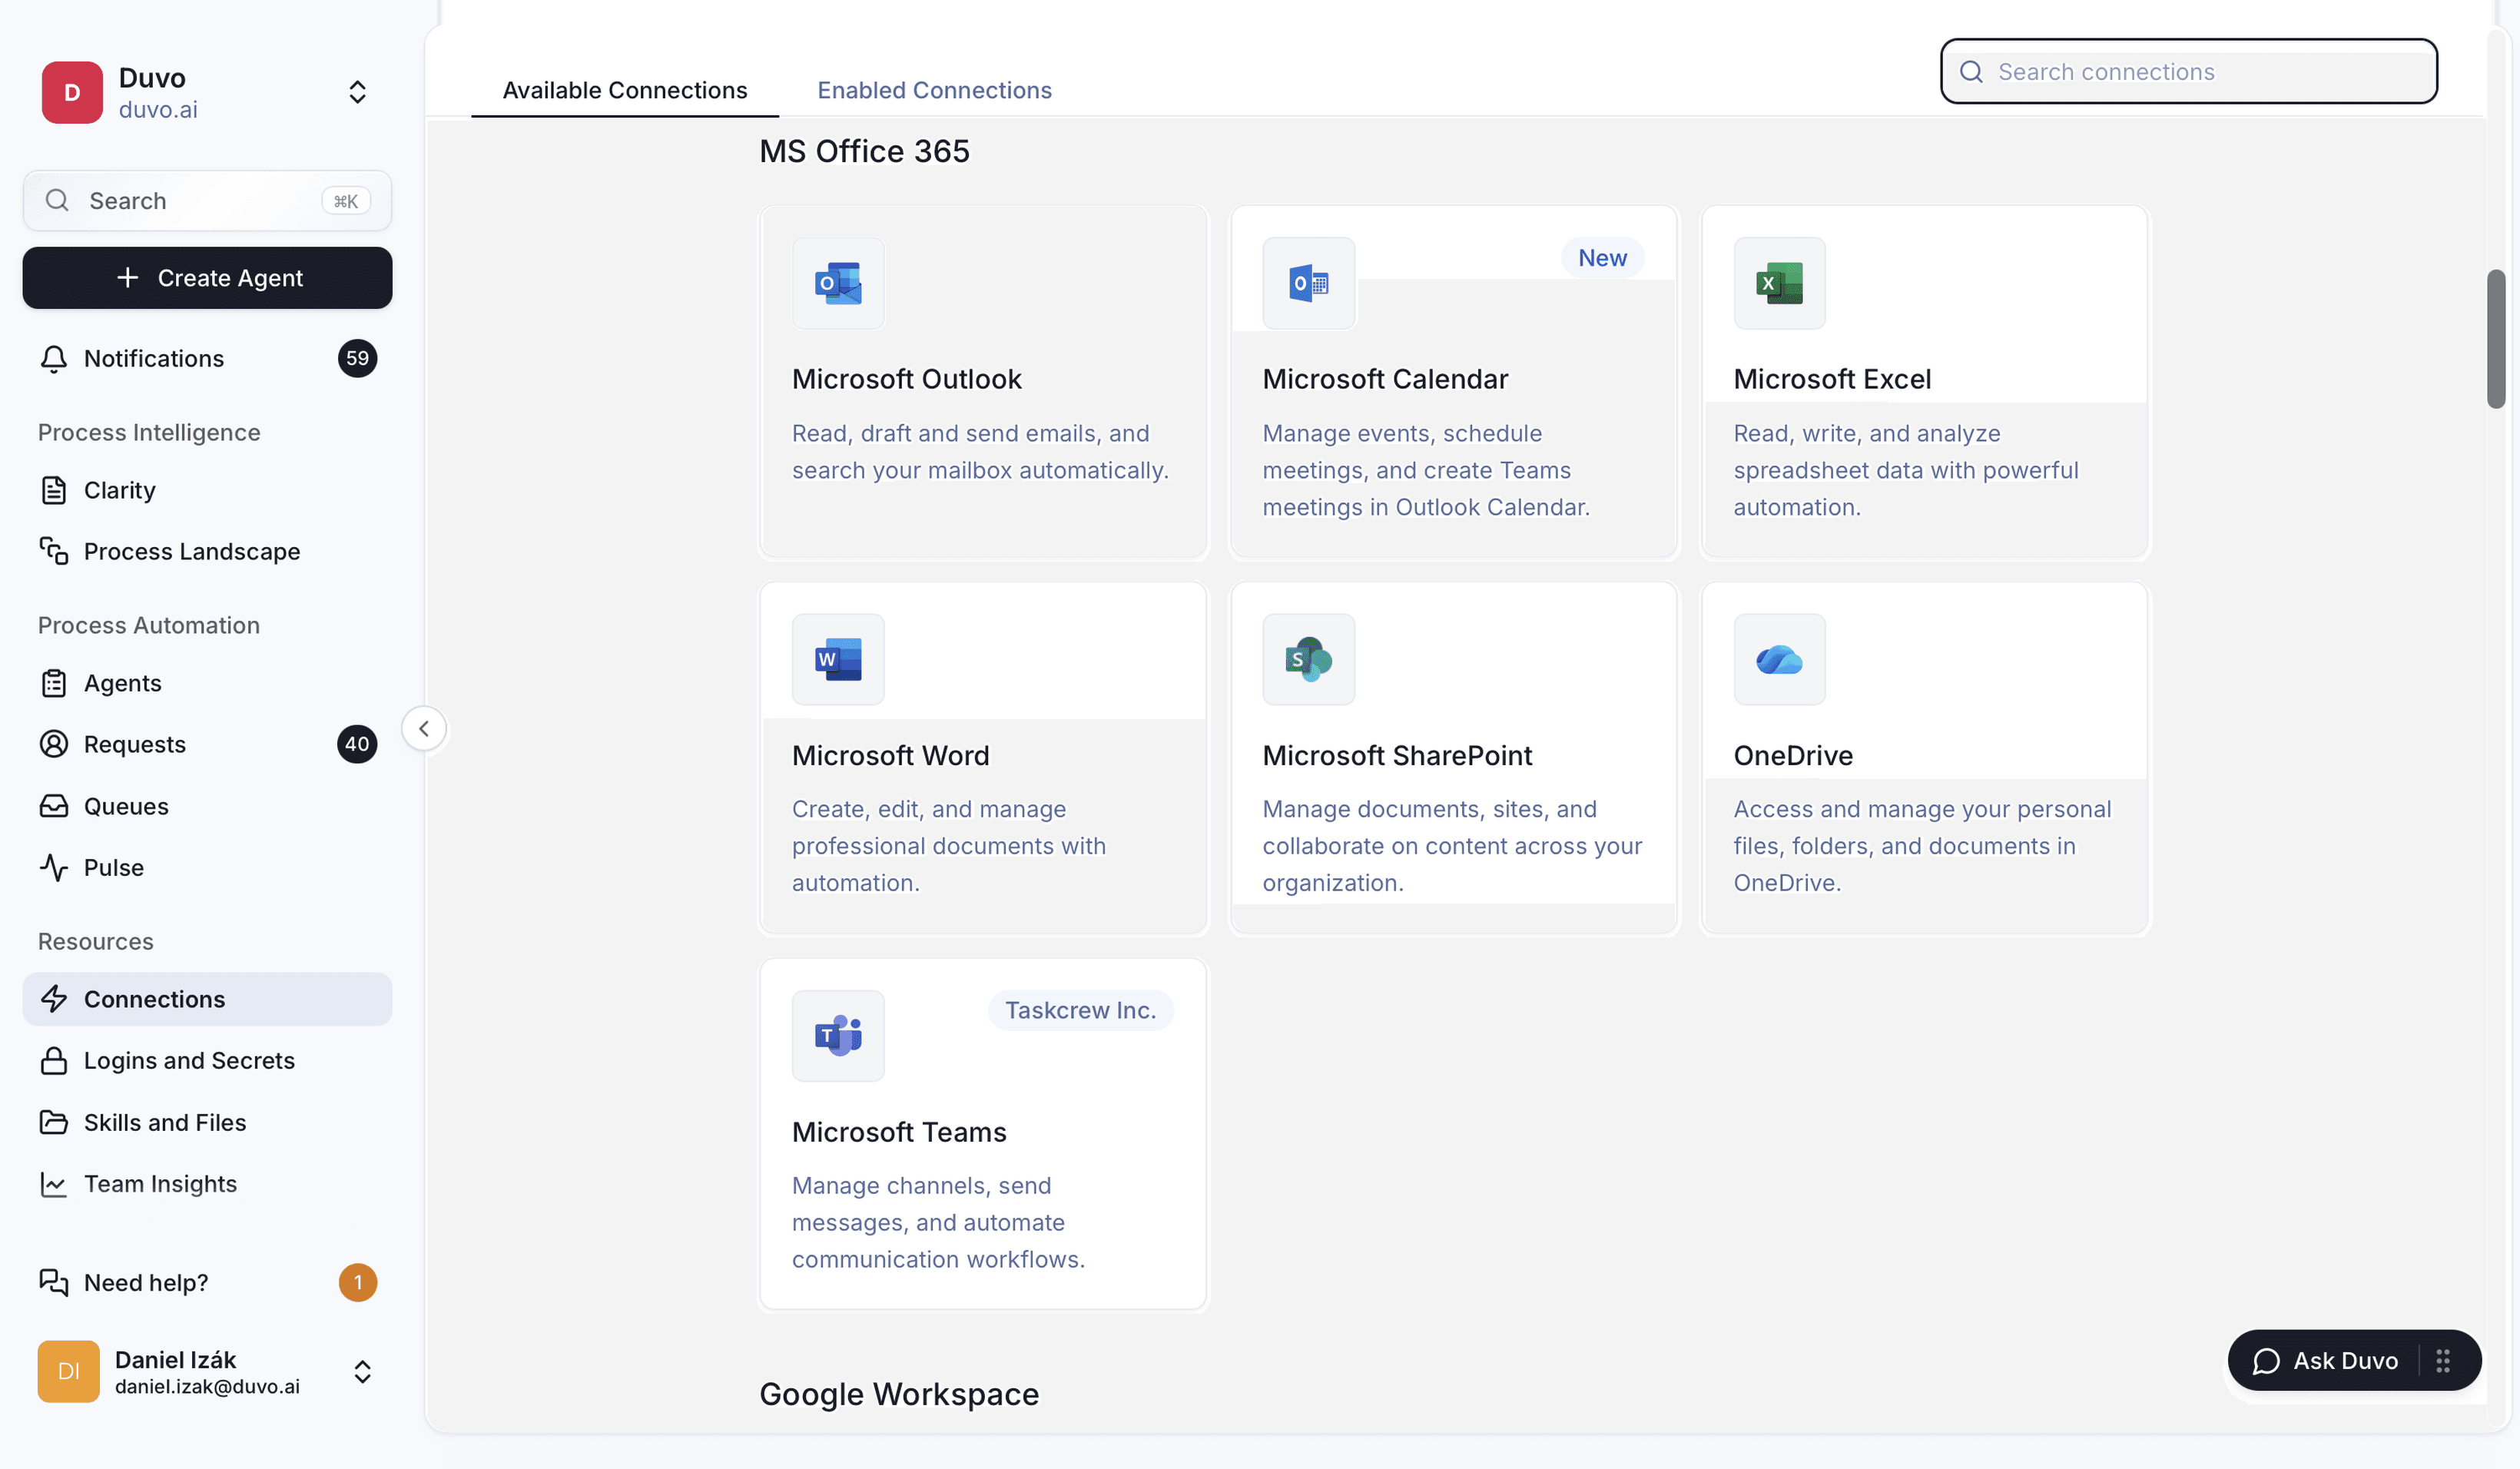Open the Pulse page
This screenshot has width=2520, height=1469.
207,867
